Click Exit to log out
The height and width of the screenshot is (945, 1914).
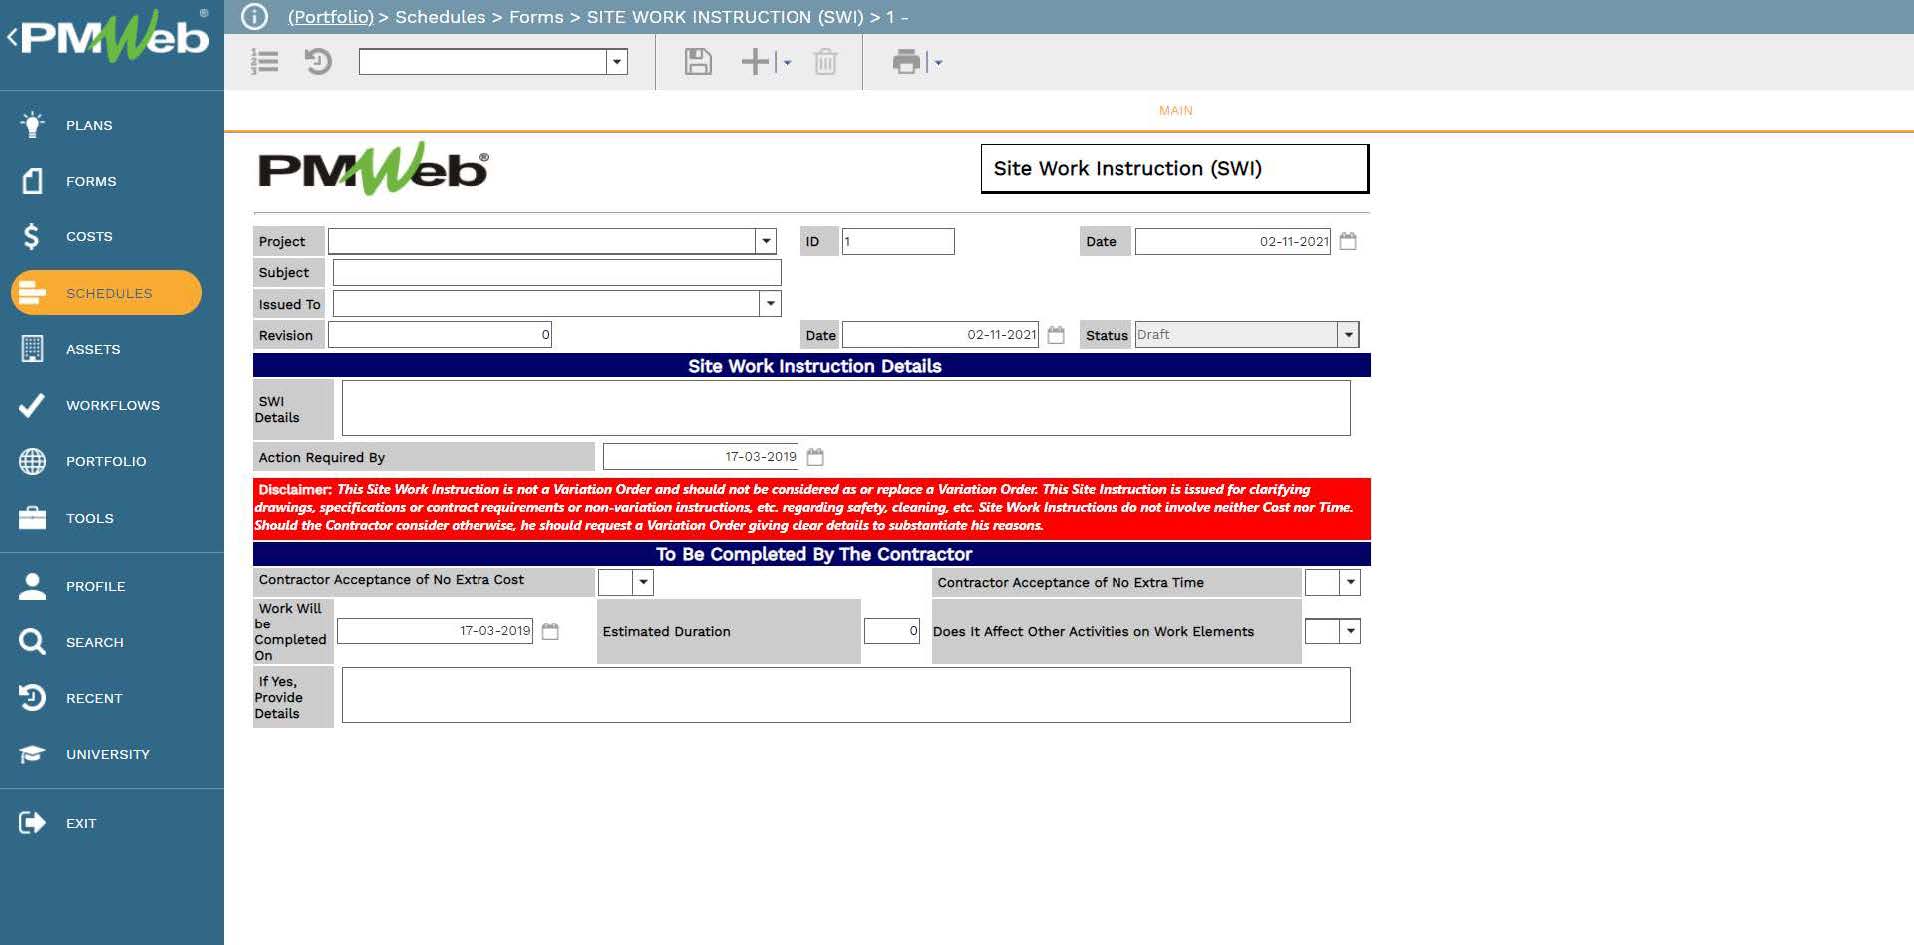coord(81,823)
